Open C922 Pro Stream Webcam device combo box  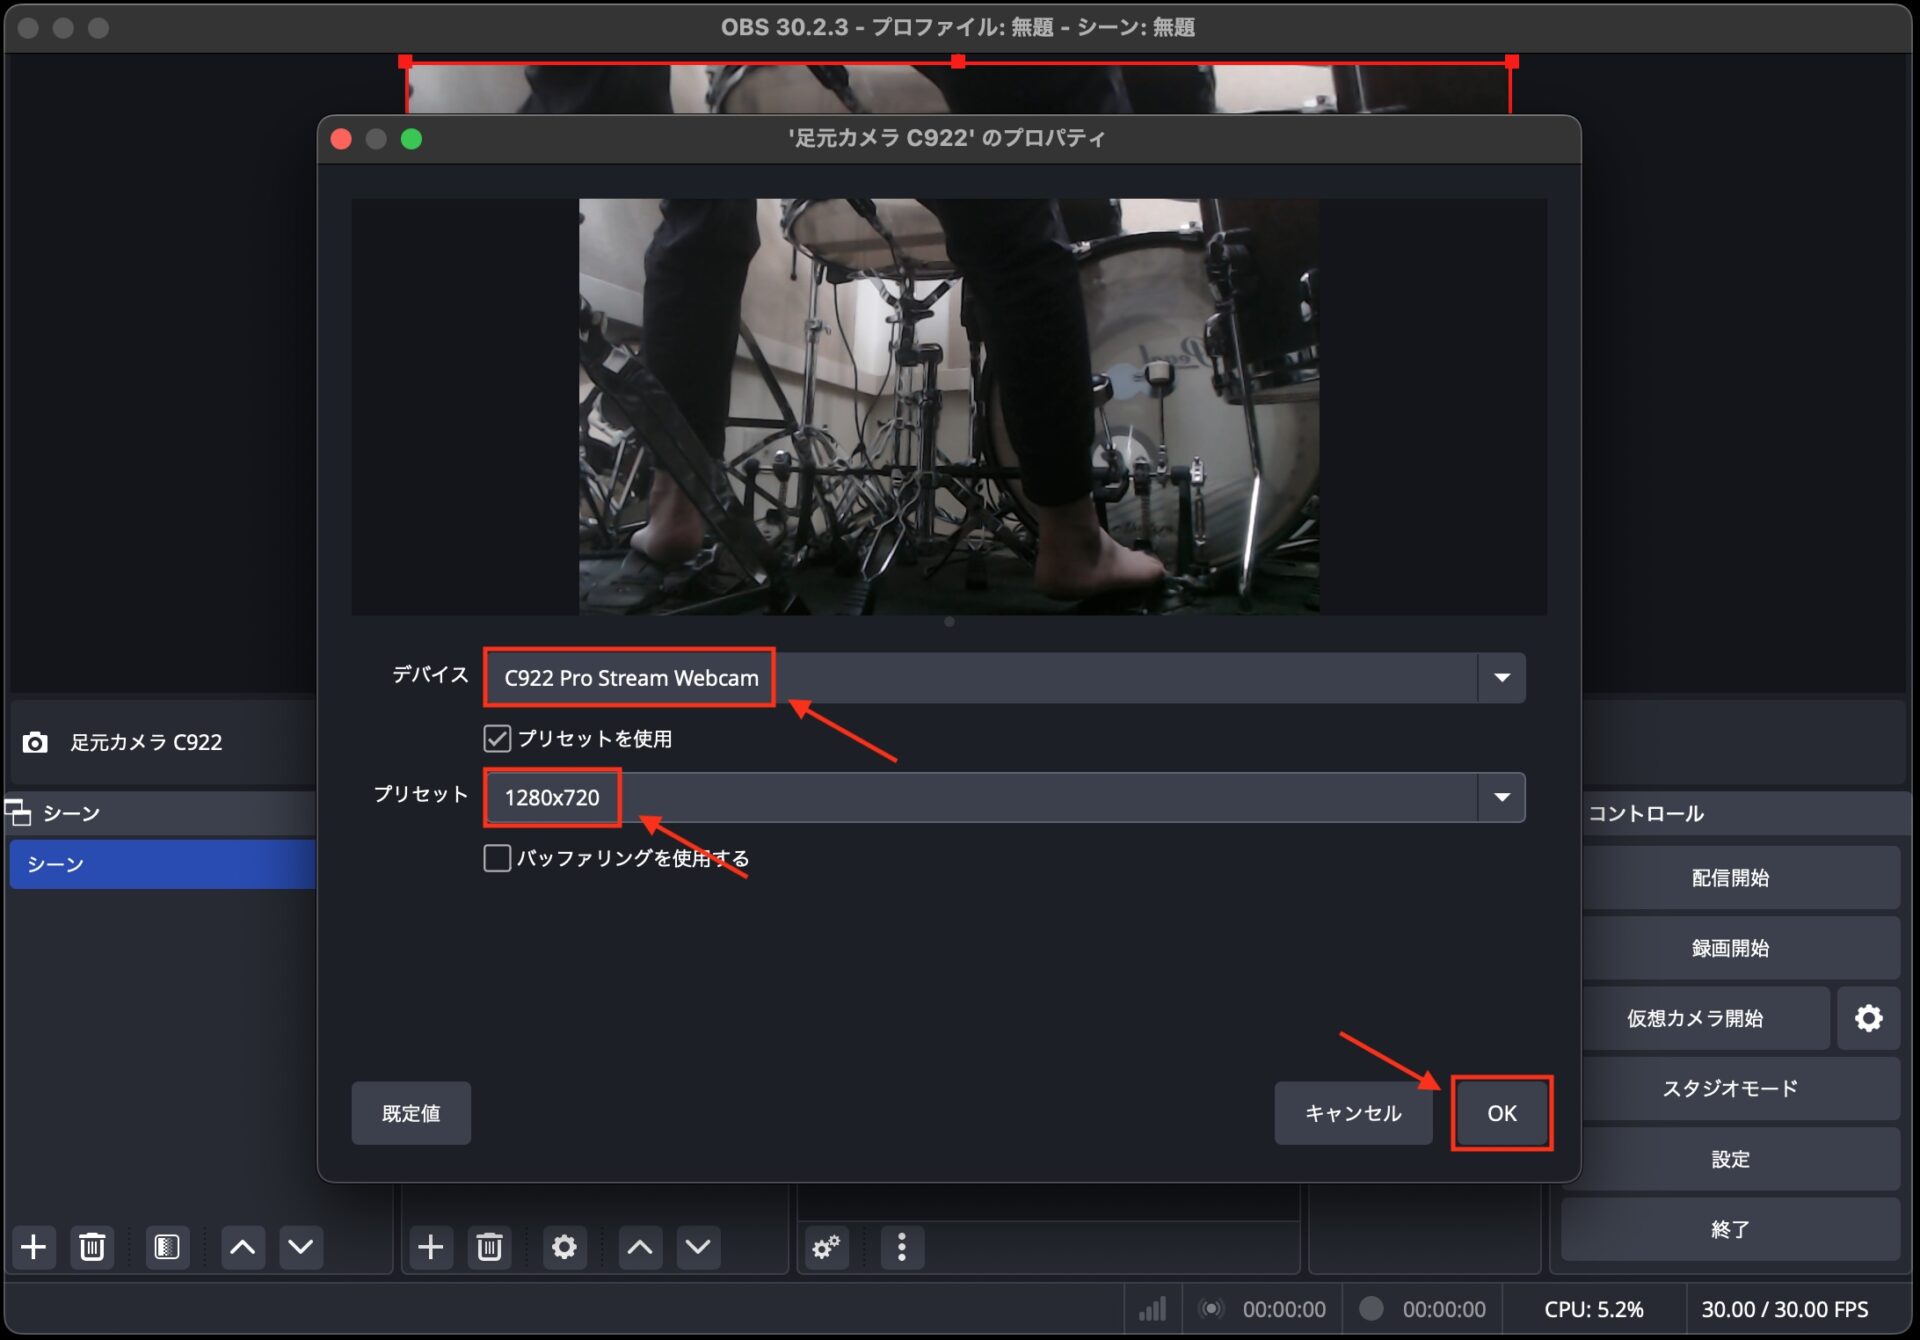(1005, 678)
